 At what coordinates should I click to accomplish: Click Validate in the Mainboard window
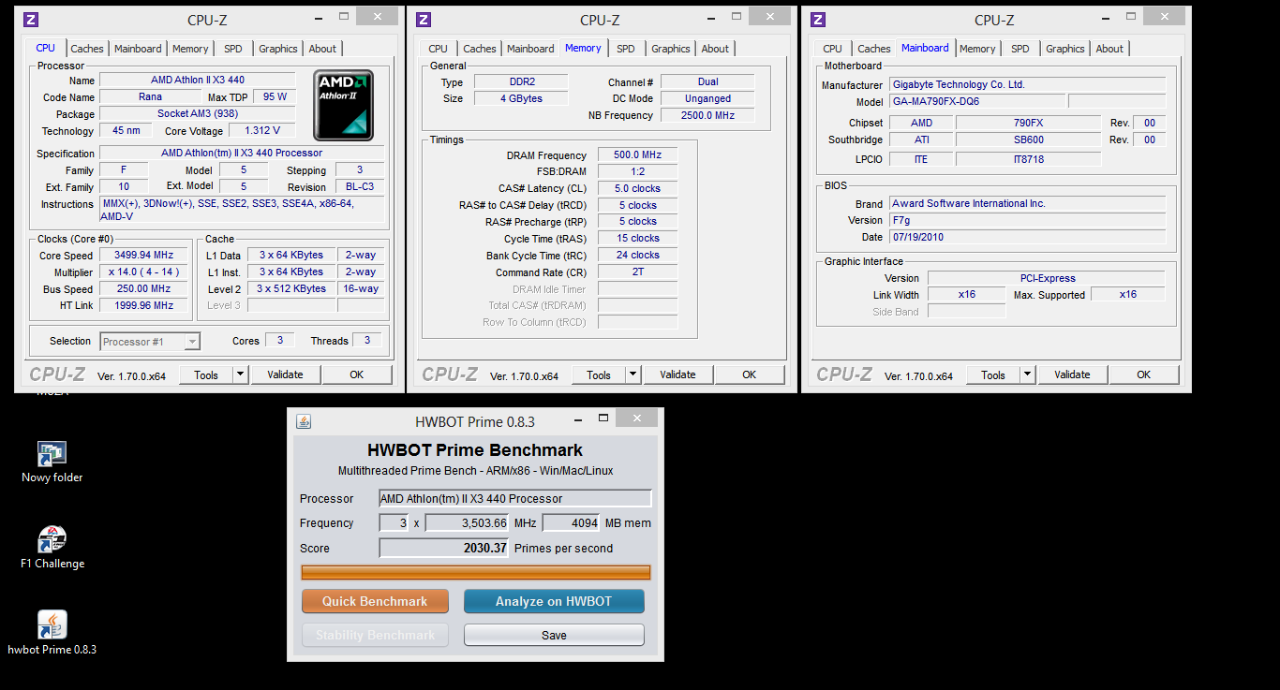1072,375
